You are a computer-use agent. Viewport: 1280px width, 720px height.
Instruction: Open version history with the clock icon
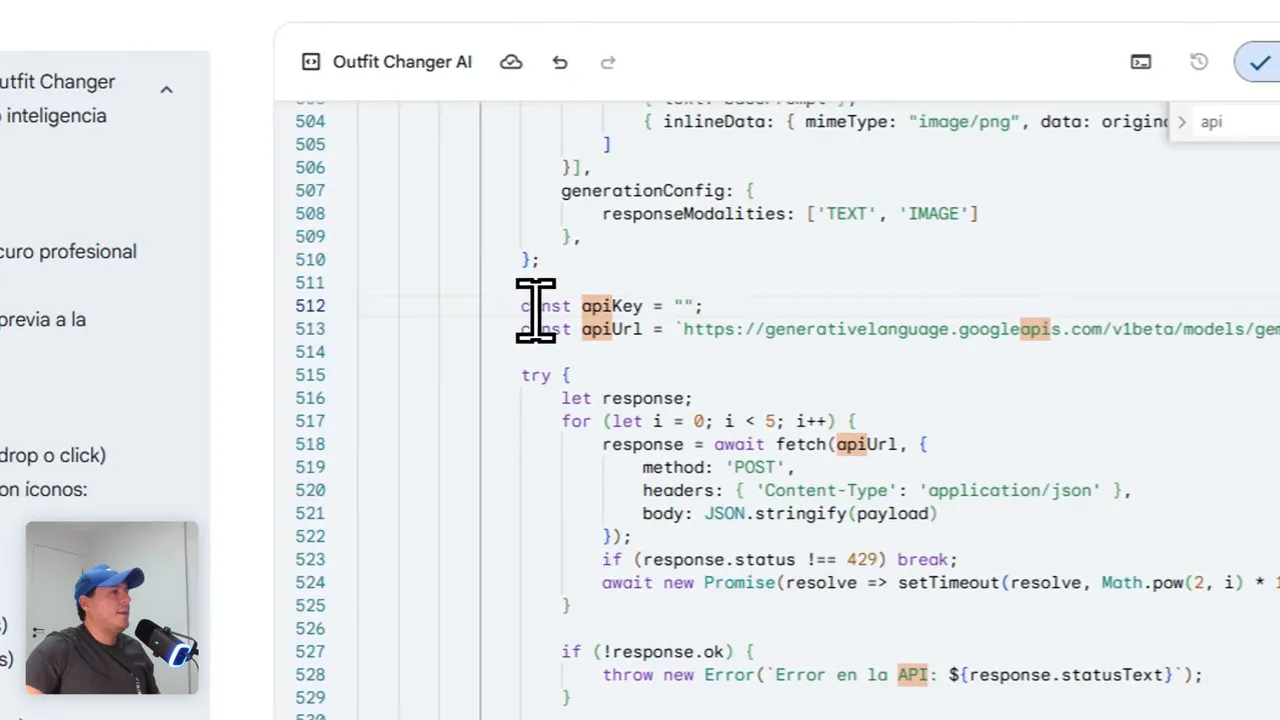coord(1198,62)
